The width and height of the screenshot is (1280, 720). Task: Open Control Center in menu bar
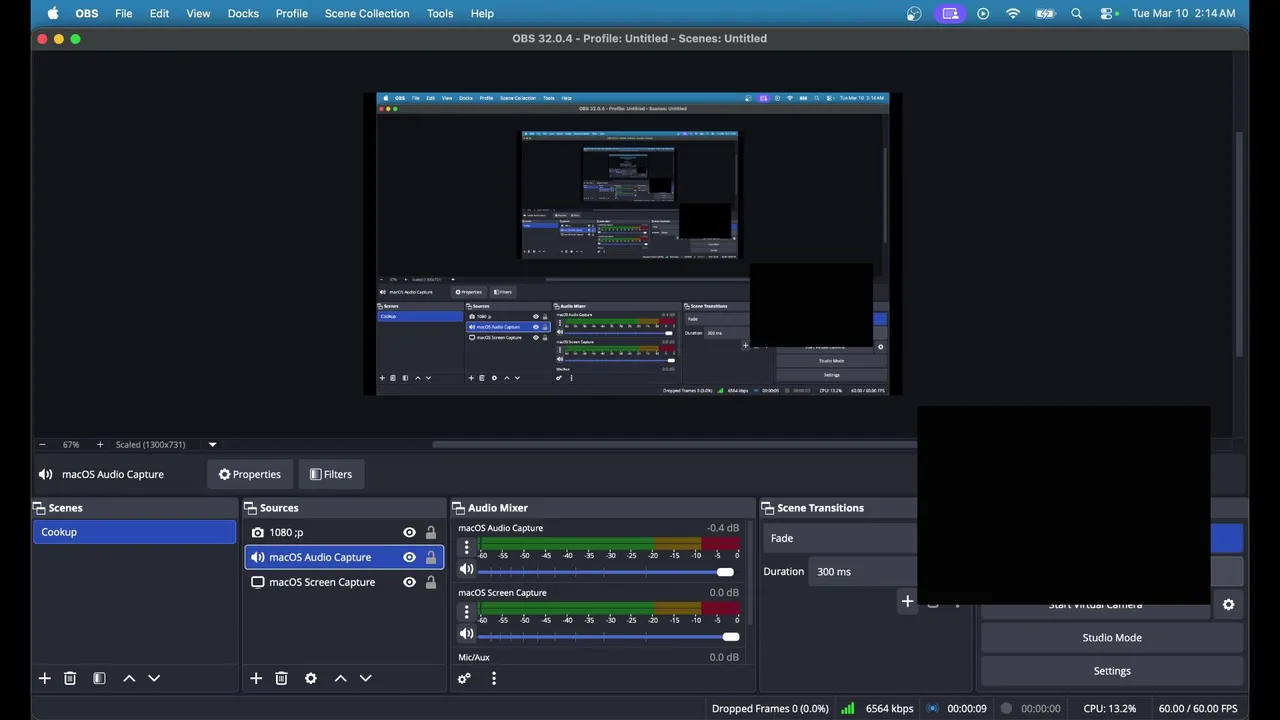(x=1108, y=13)
